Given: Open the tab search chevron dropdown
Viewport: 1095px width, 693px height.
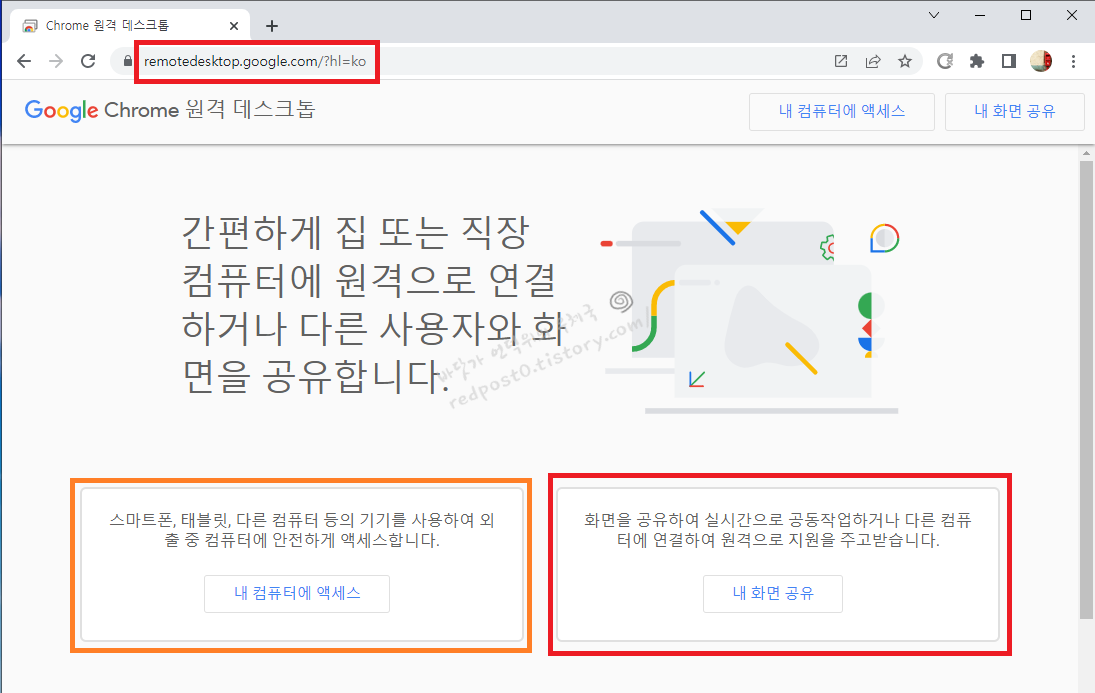Looking at the screenshot, I should pos(934,15).
